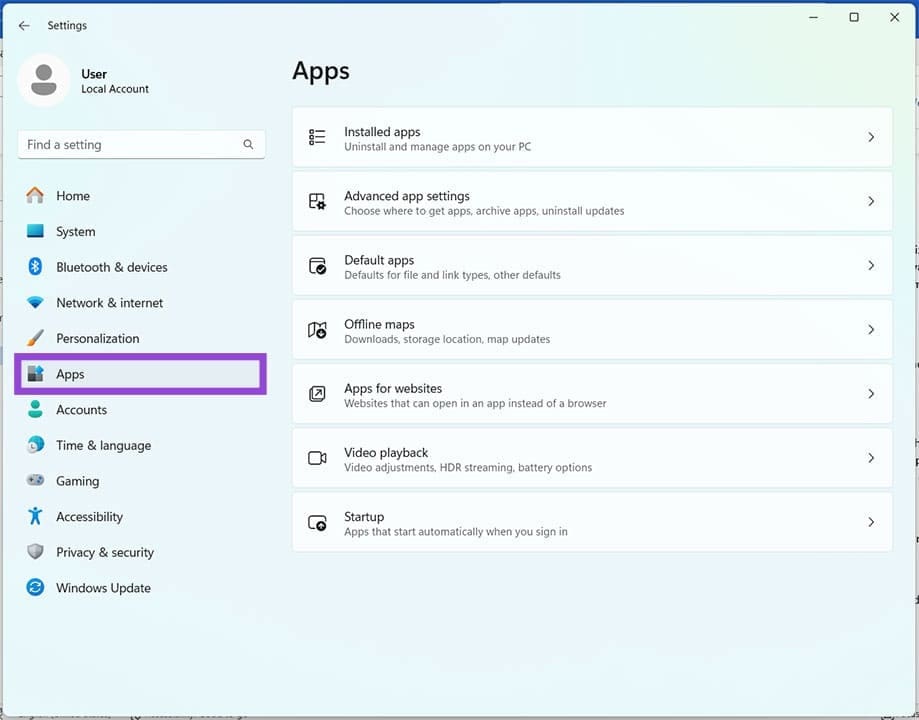919x720 pixels.
Task: Expand the Advanced app settings chevron
Action: pos(871,201)
